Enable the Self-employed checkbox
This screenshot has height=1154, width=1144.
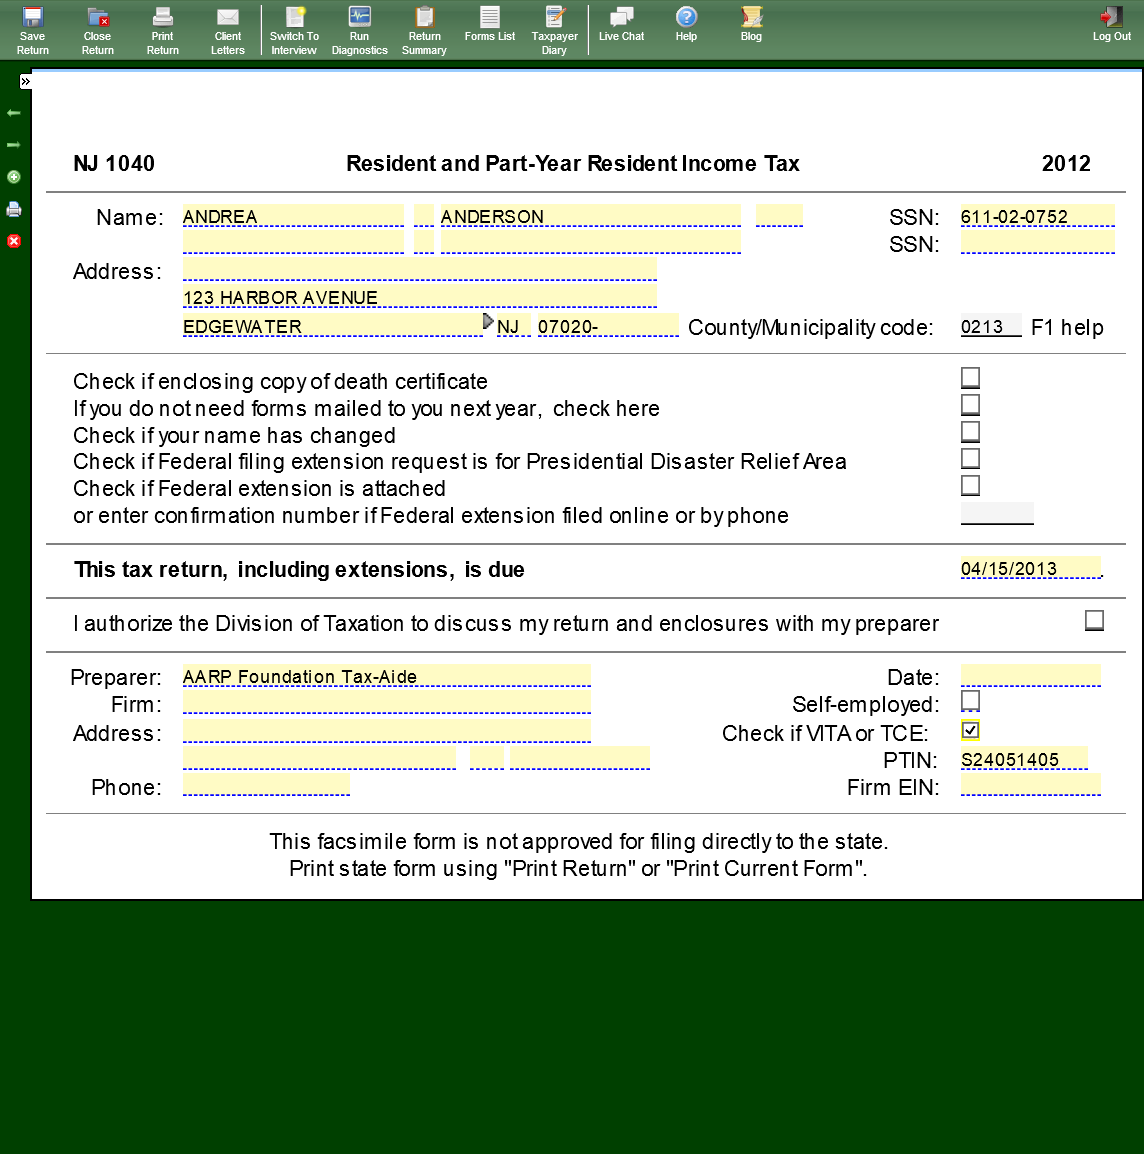point(970,701)
